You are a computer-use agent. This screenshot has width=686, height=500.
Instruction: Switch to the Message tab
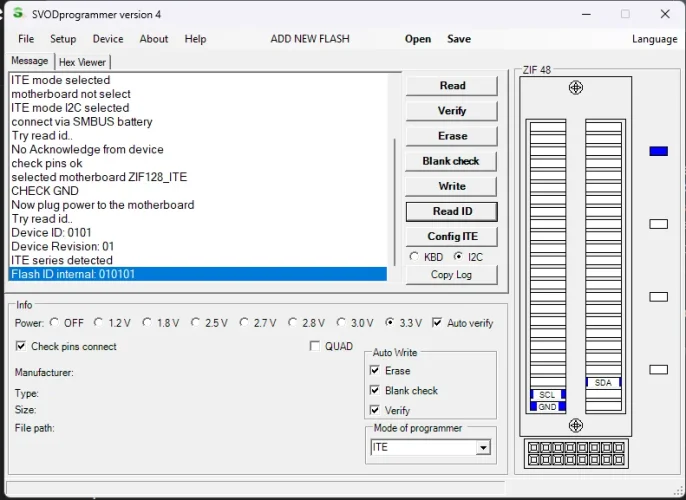click(30, 61)
